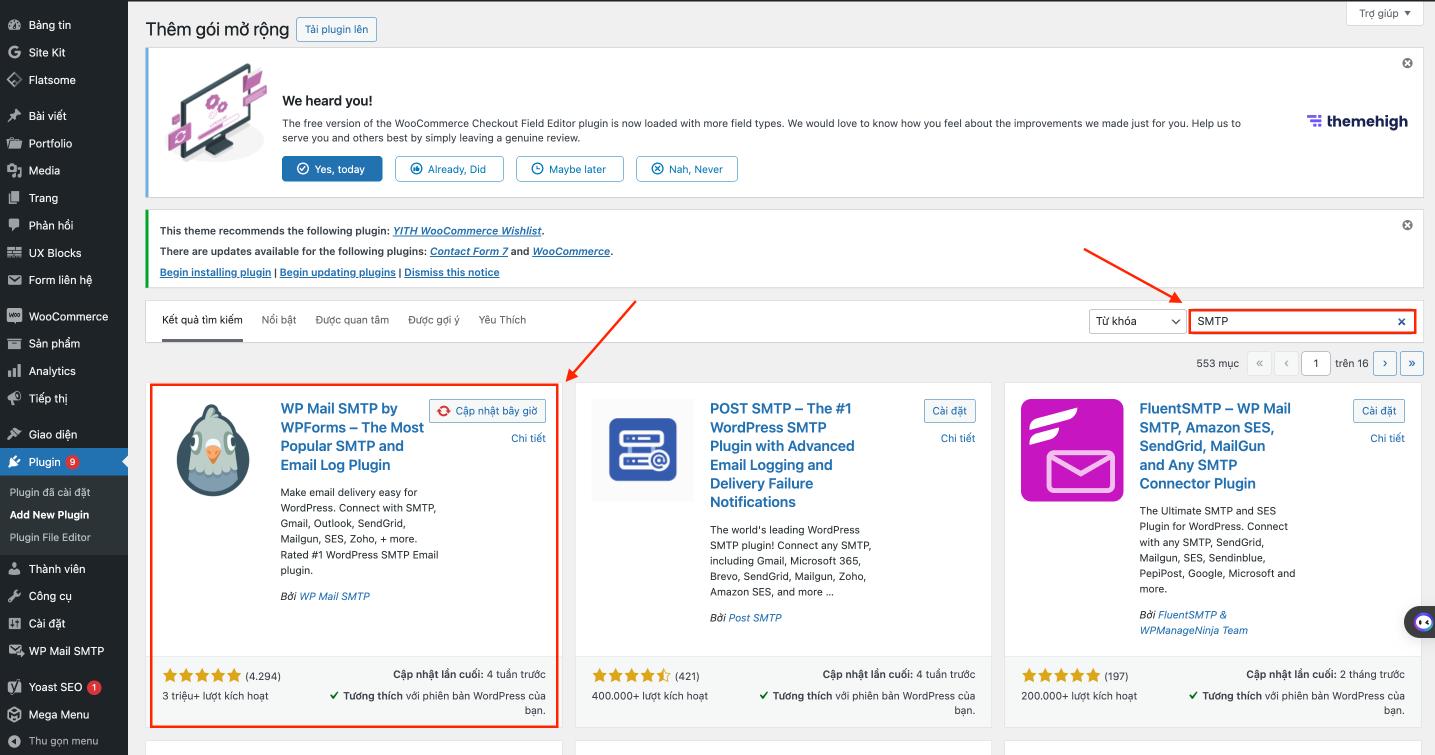The image size is (1435, 755).
Task: Open the Portfolio sidebar icon
Action: (x=14, y=143)
